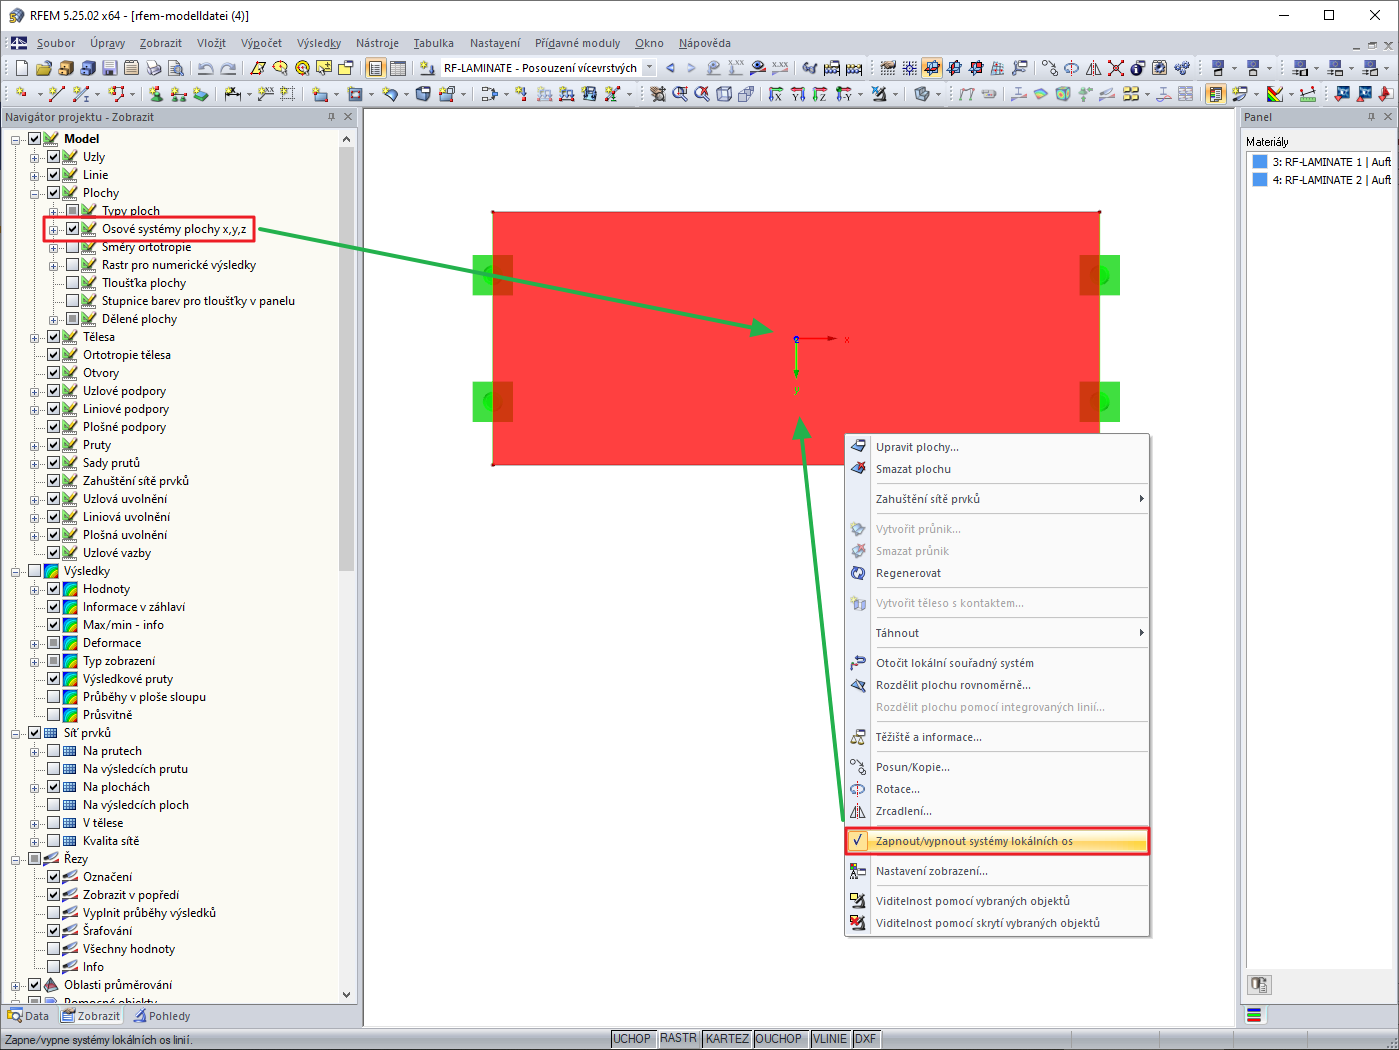The width and height of the screenshot is (1399, 1050).
Task: Open an existing model with folder icon
Action: [43, 68]
